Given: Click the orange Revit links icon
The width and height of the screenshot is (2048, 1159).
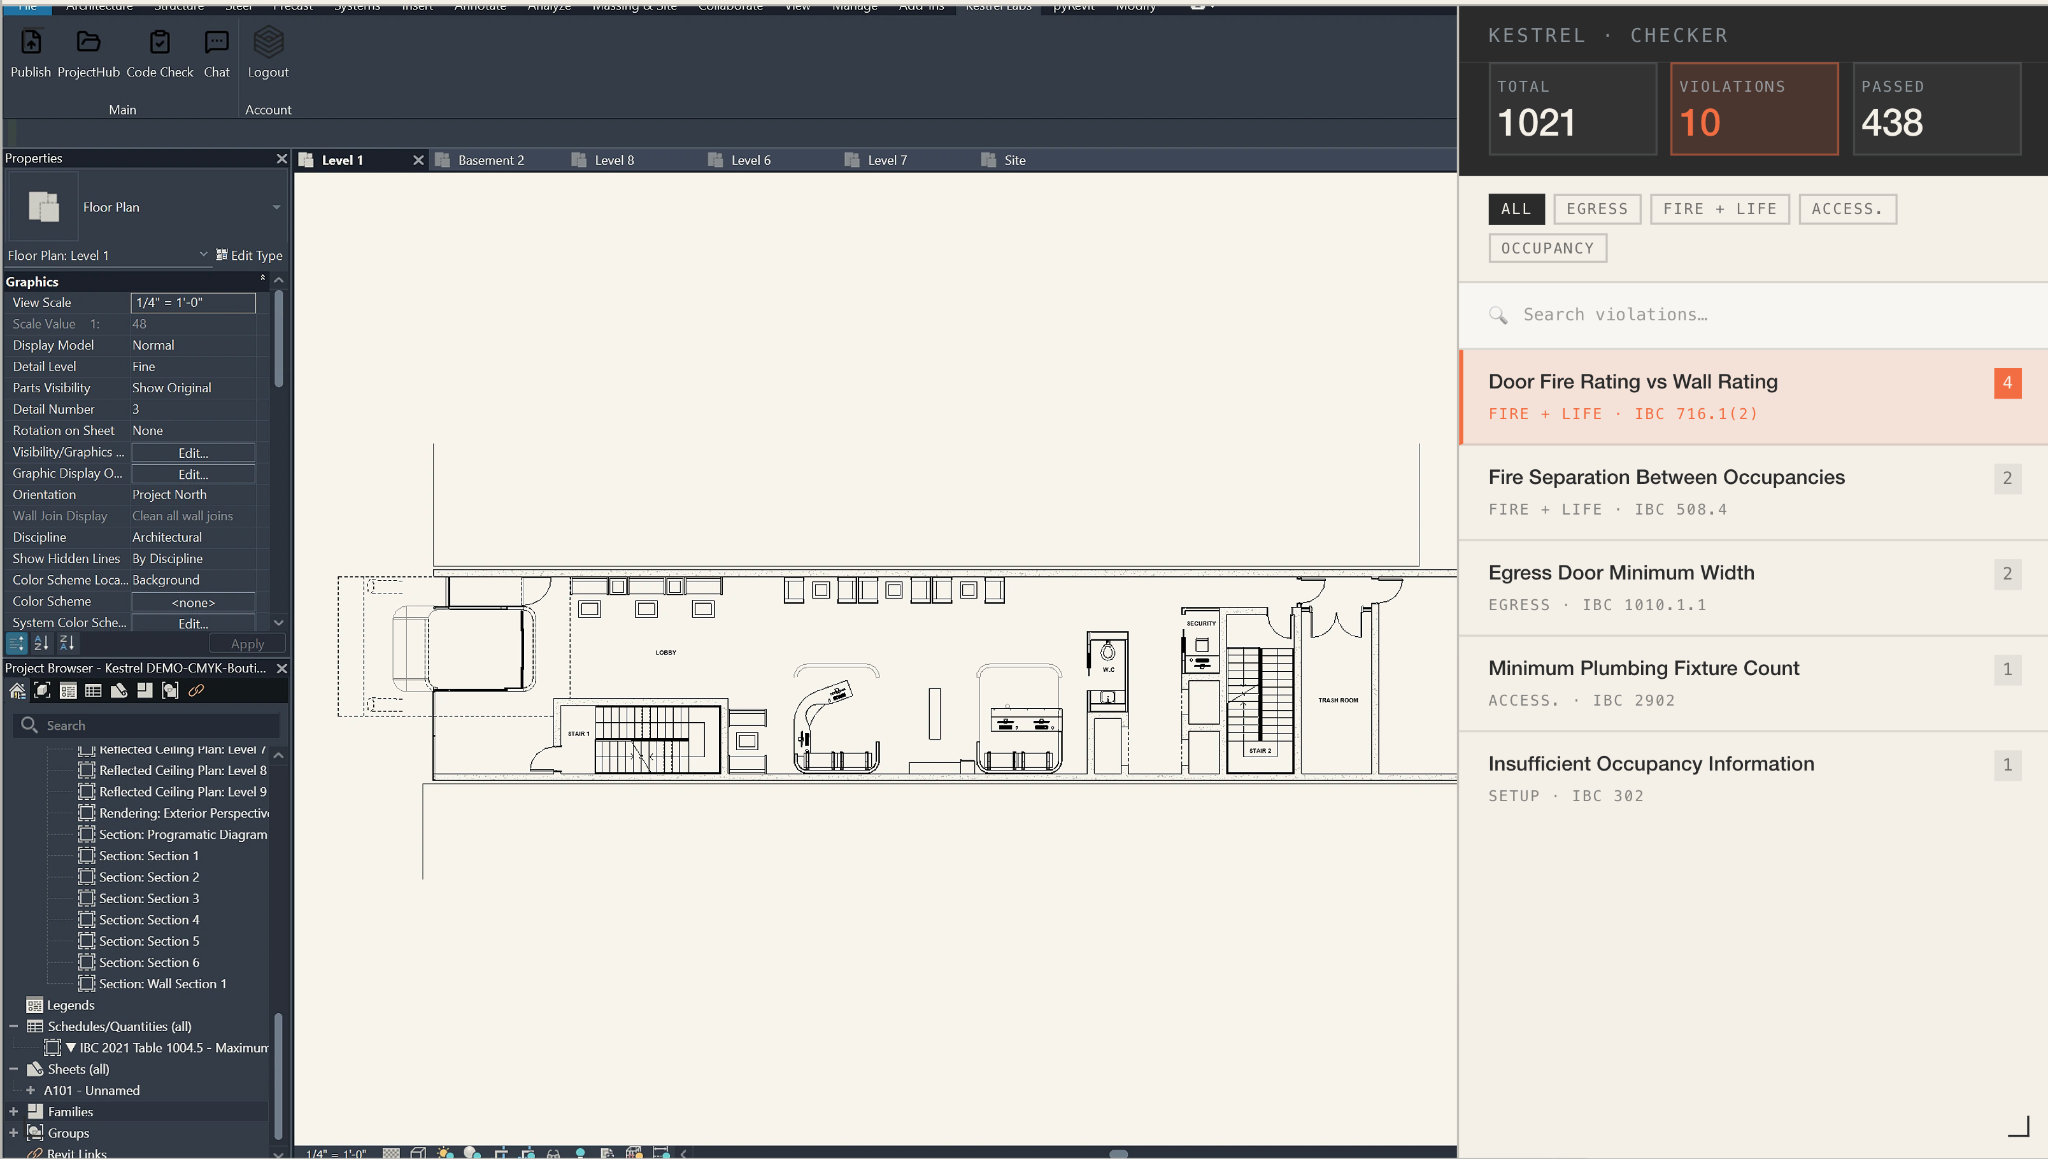Looking at the screenshot, I should pyautogui.click(x=196, y=690).
